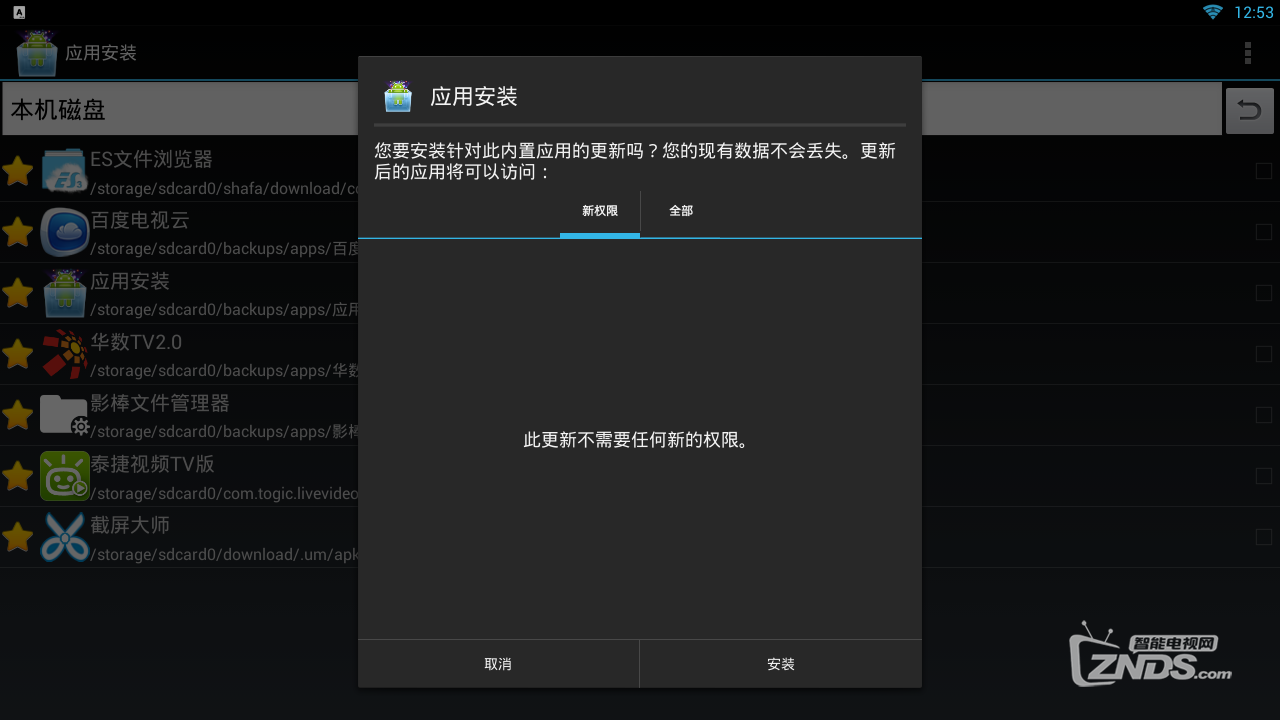Screen dimensions: 1280x720
Task: Click the 本机磁盘 path field
Action: coord(180,110)
